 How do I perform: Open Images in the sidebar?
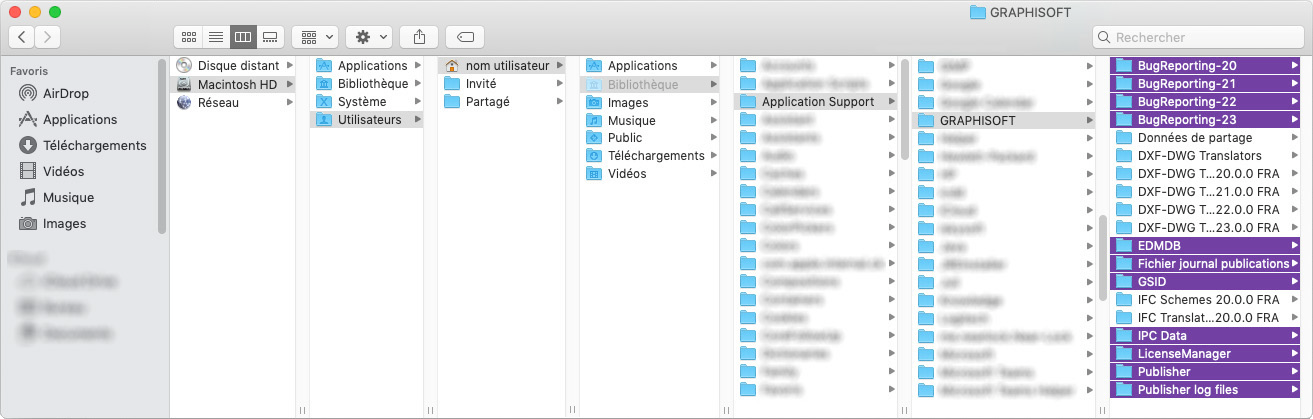click(x=64, y=223)
